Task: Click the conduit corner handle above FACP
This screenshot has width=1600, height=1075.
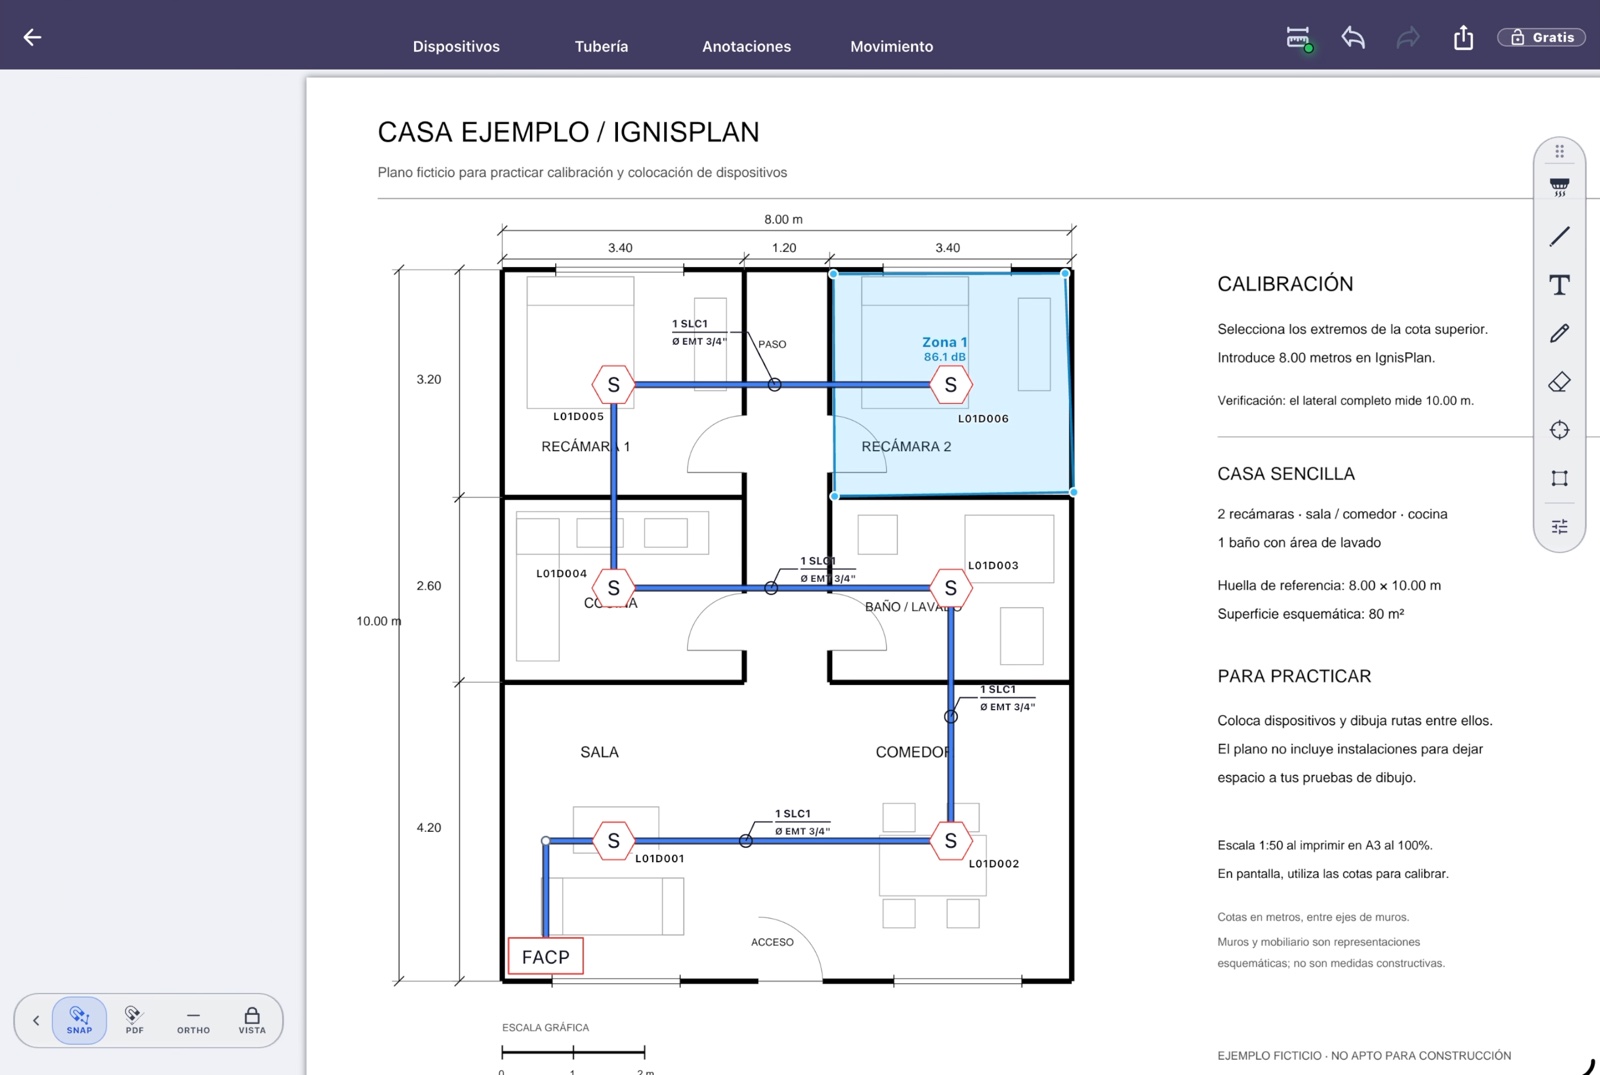Action: point(545,841)
